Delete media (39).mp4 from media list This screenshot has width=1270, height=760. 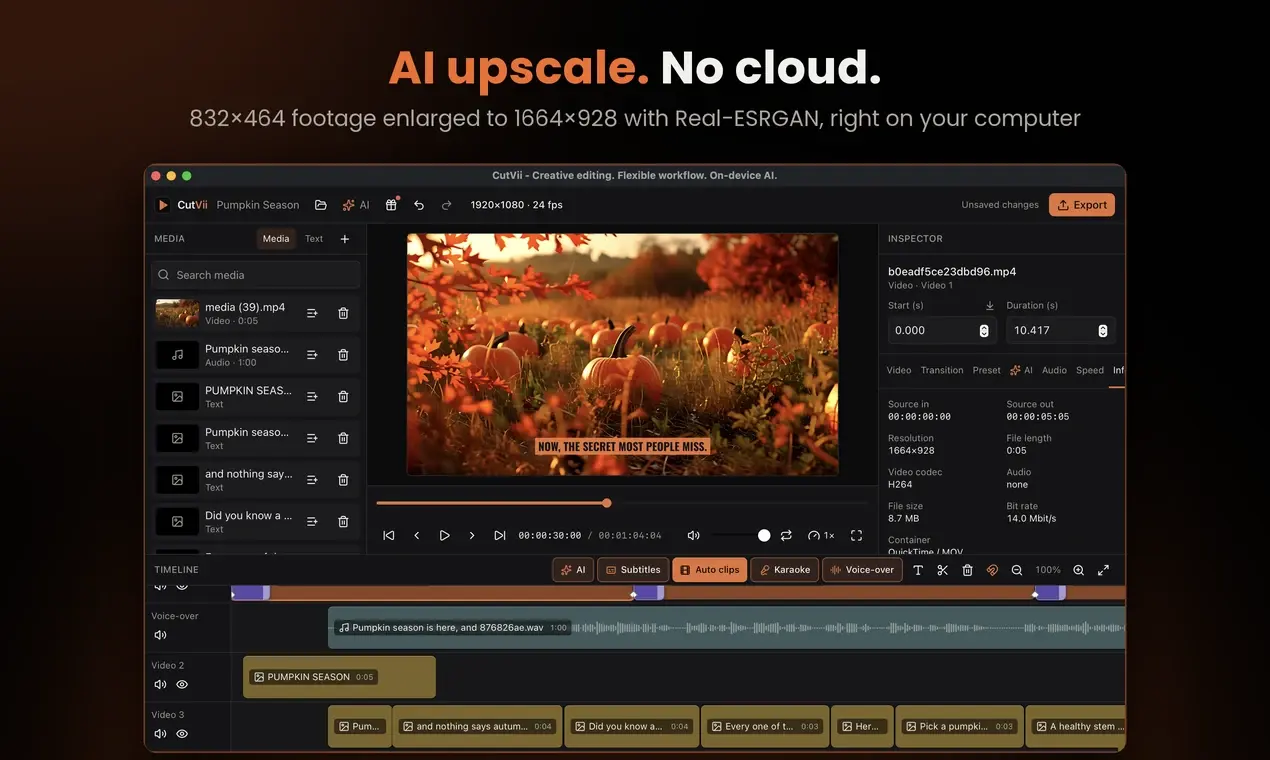pyautogui.click(x=343, y=313)
